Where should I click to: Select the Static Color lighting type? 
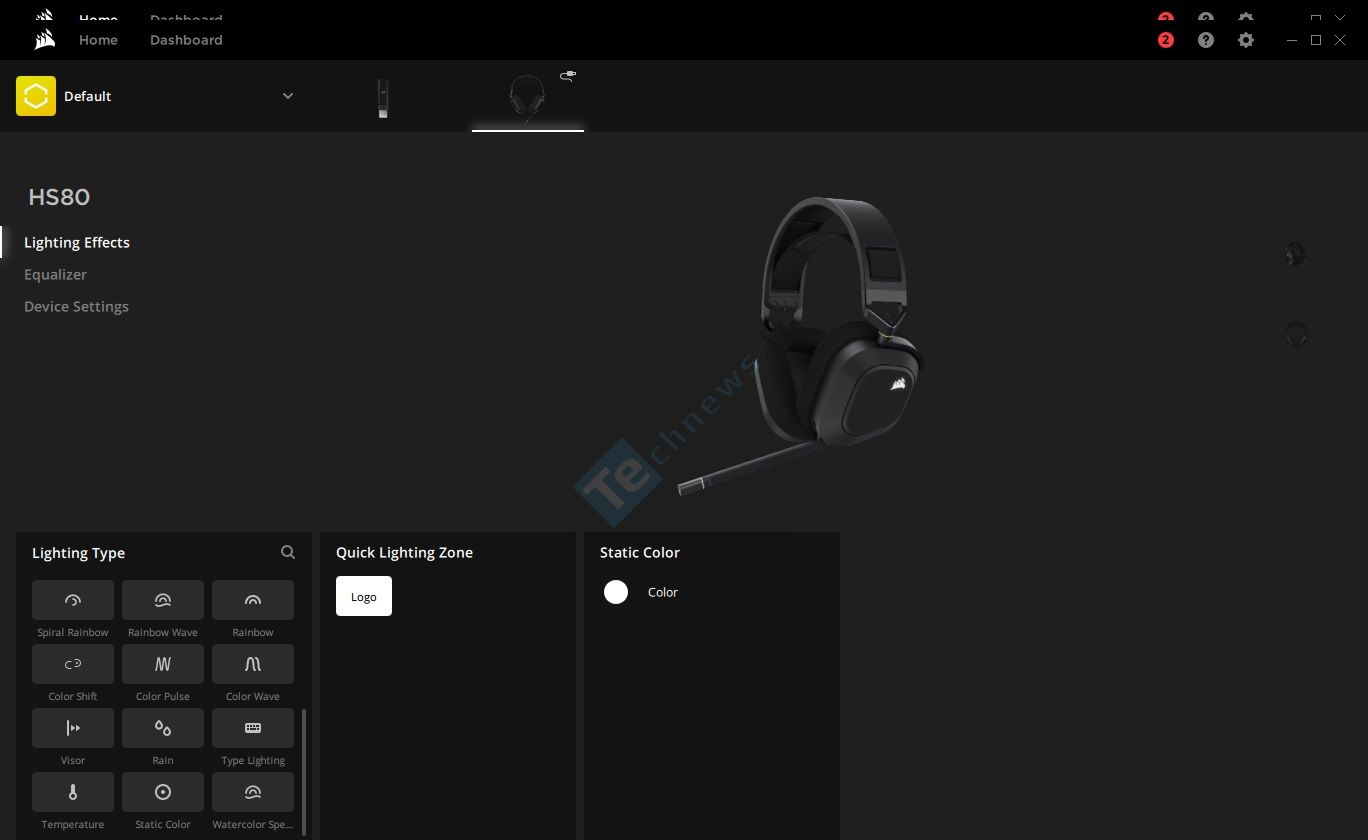[x=163, y=792]
